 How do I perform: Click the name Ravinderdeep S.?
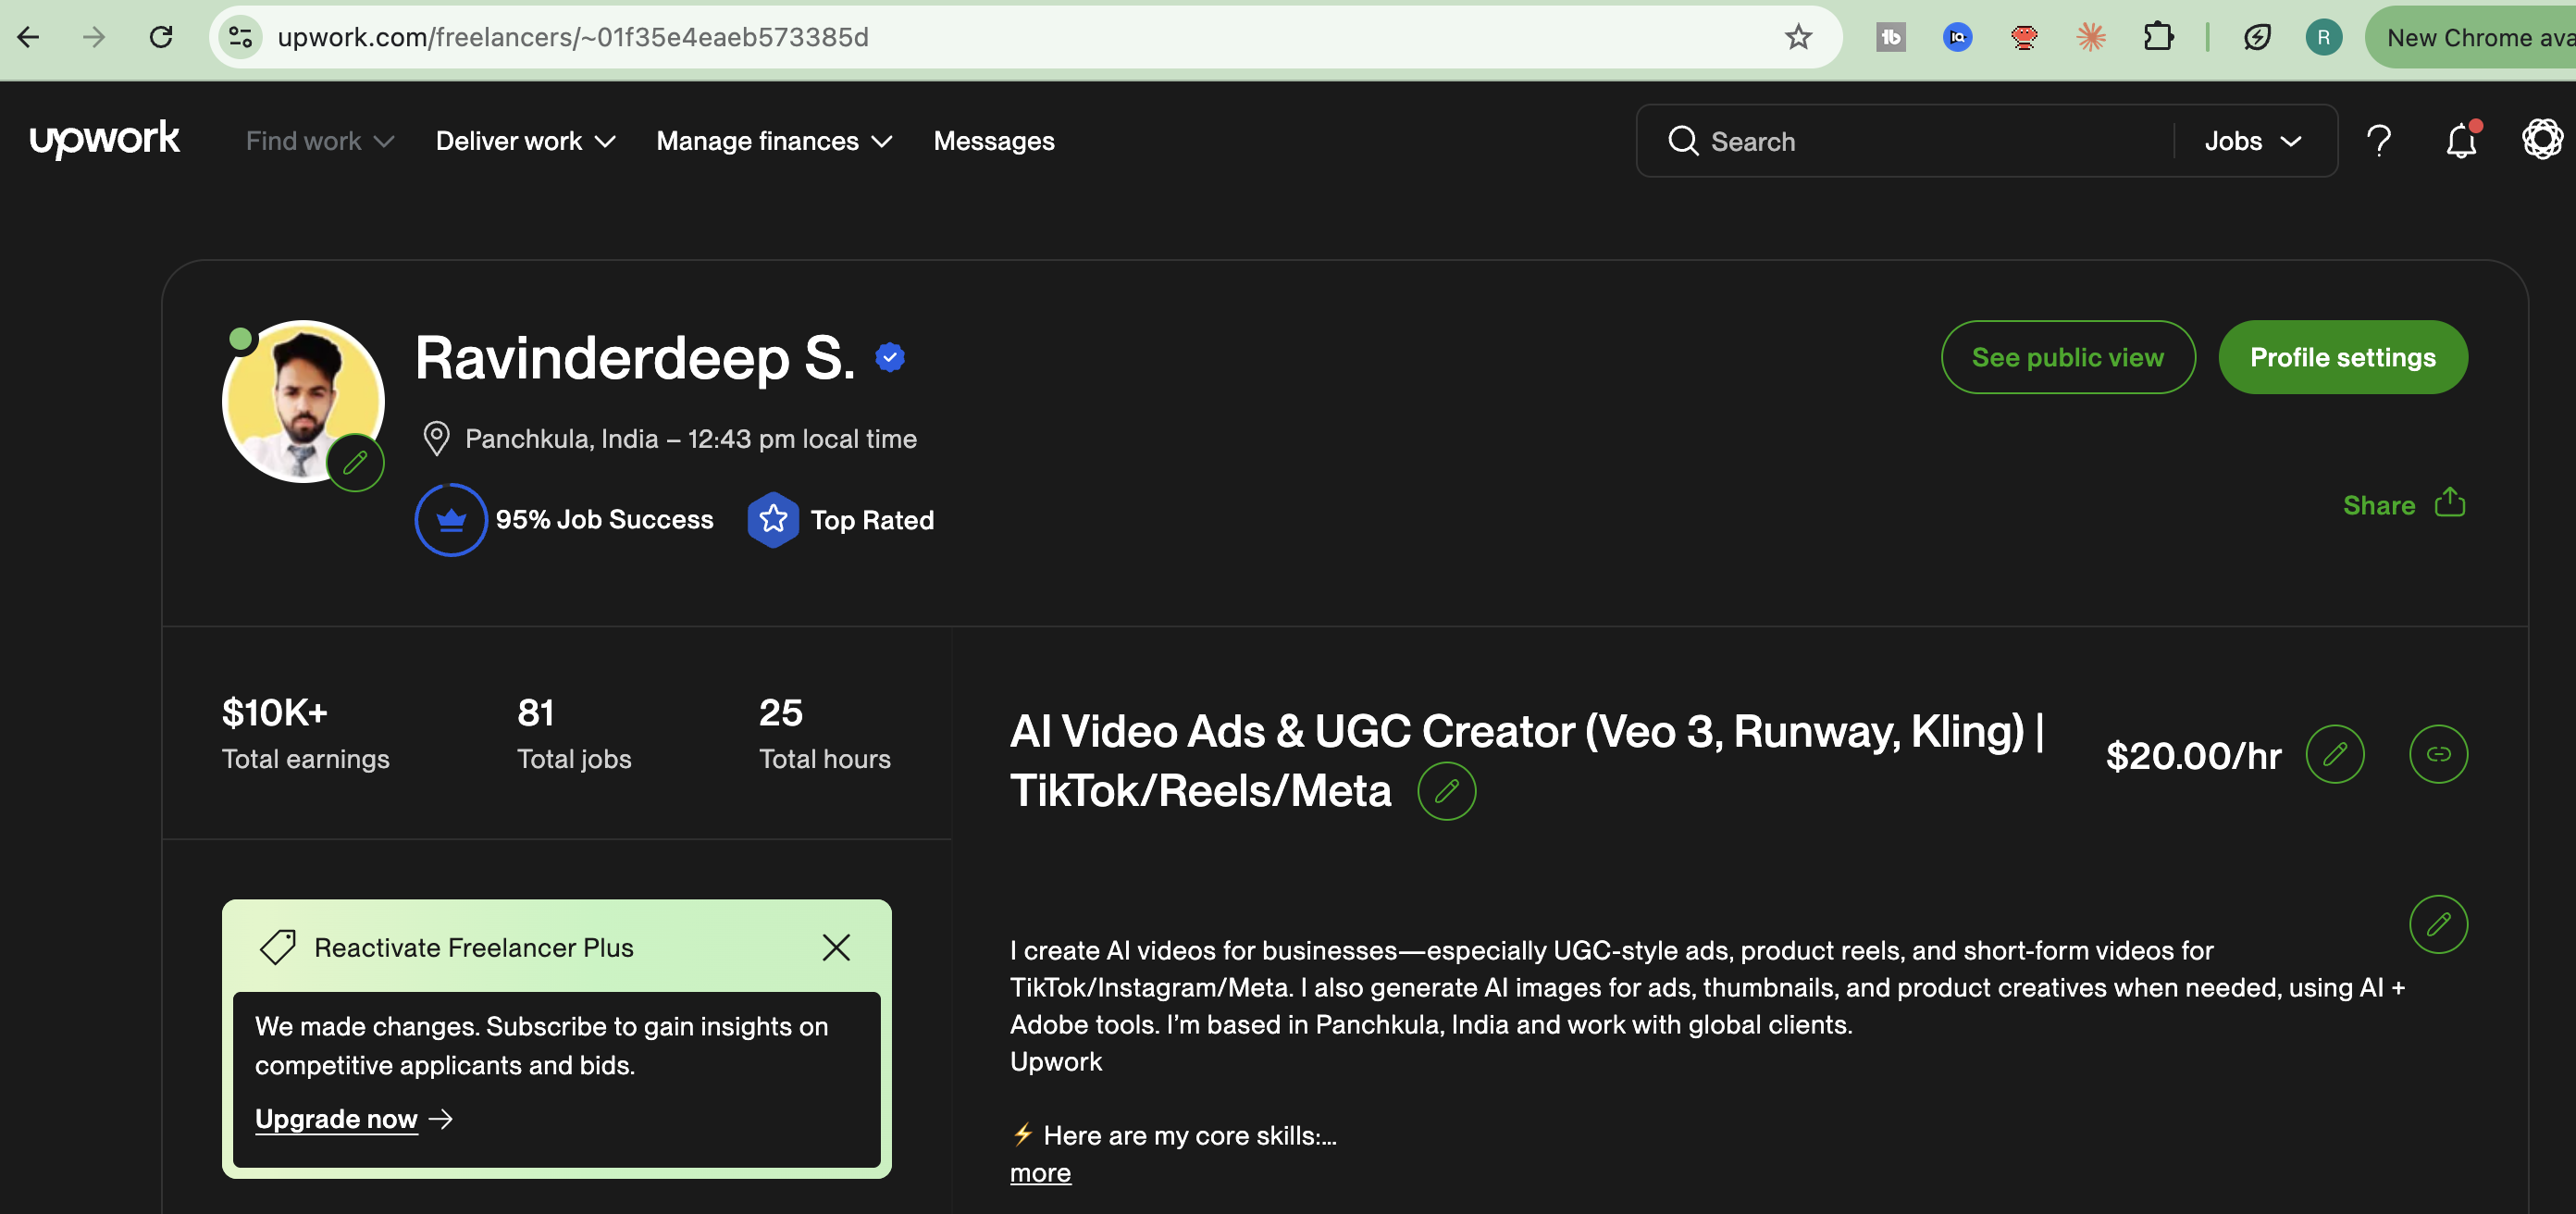click(x=635, y=357)
